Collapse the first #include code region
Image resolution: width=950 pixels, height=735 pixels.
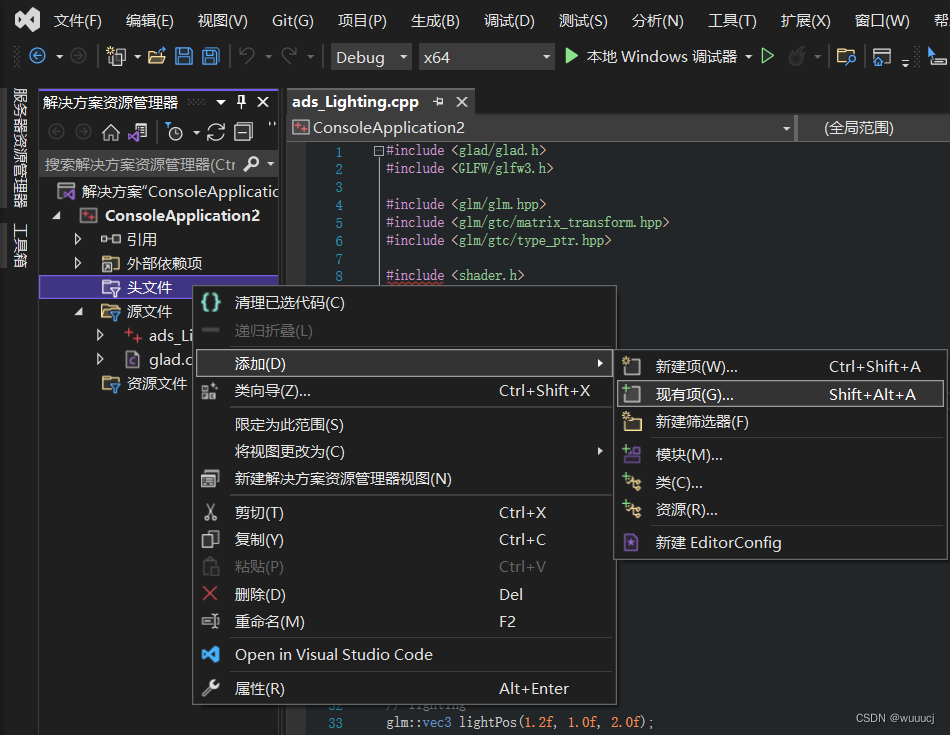379,151
